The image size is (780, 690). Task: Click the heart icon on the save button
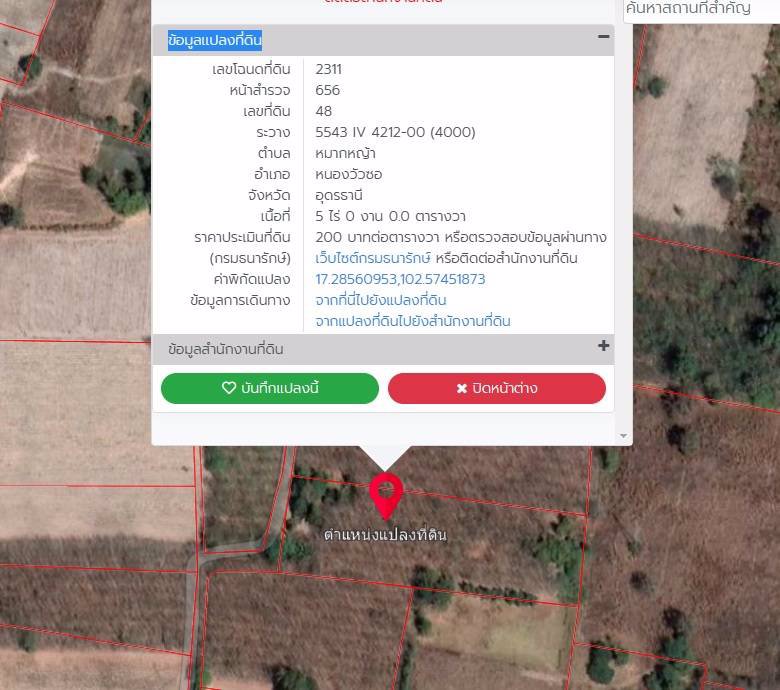(229, 388)
